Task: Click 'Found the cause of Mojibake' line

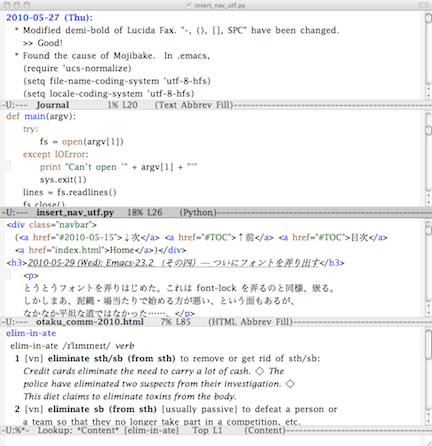Action: click(x=112, y=56)
